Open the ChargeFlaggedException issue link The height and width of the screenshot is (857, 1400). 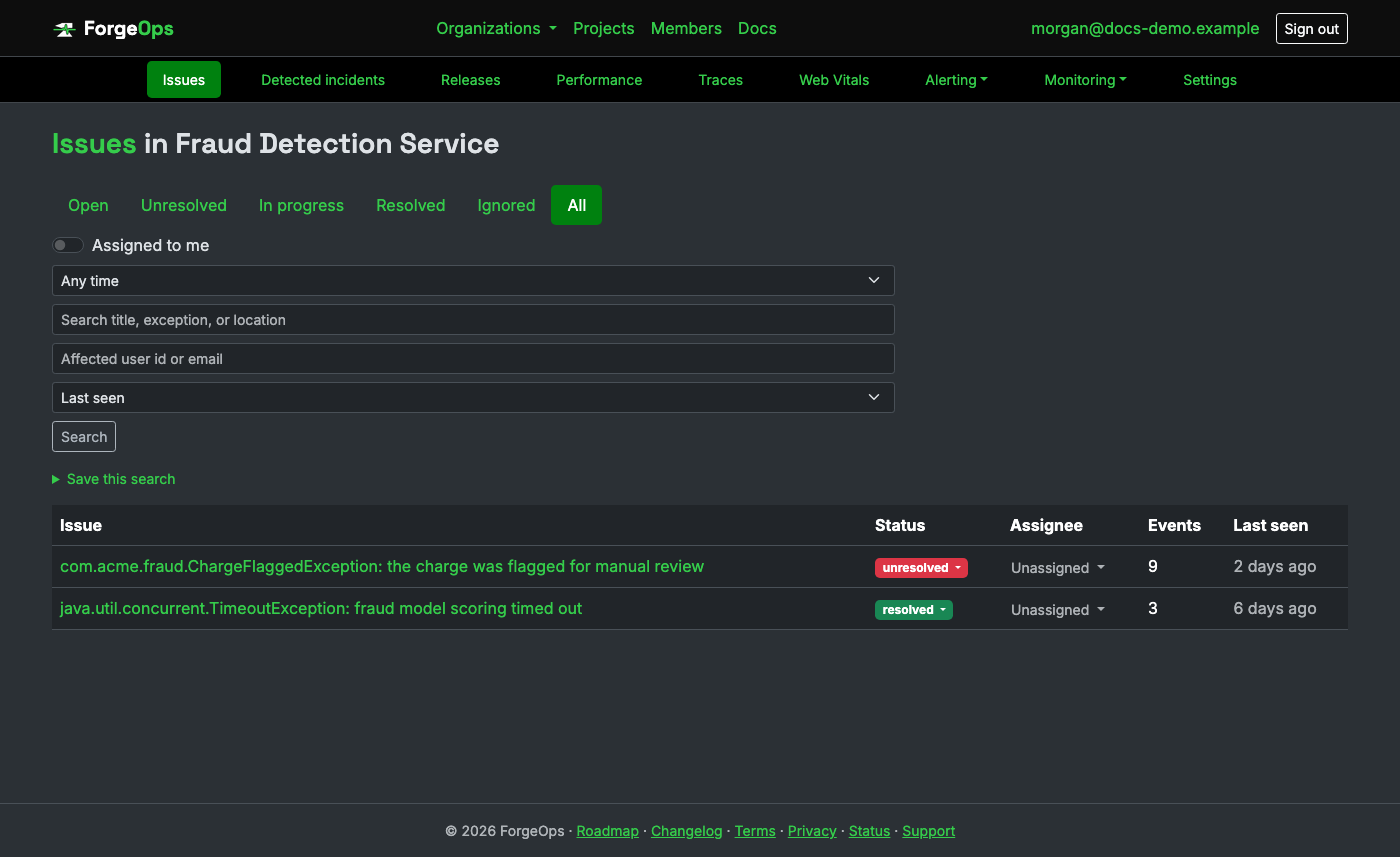pyautogui.click(x=382, y=566)
